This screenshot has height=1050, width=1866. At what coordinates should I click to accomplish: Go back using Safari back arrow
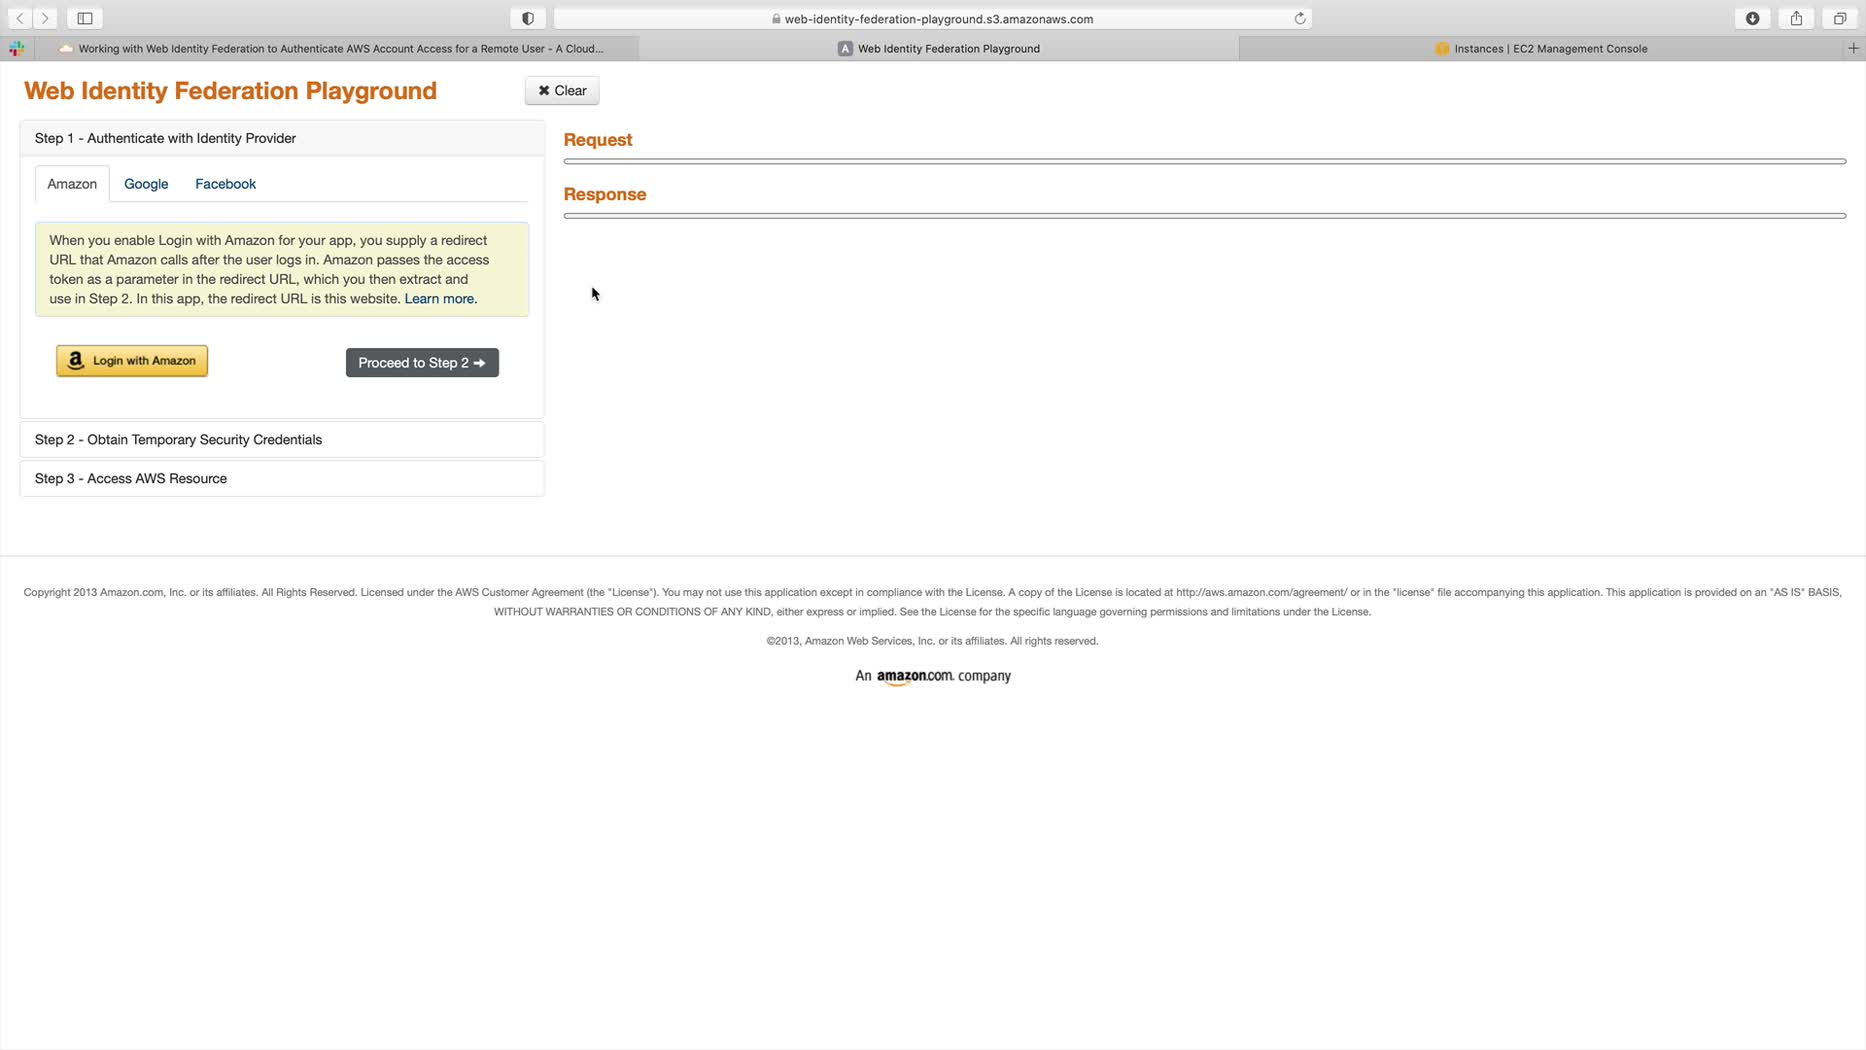20,18
